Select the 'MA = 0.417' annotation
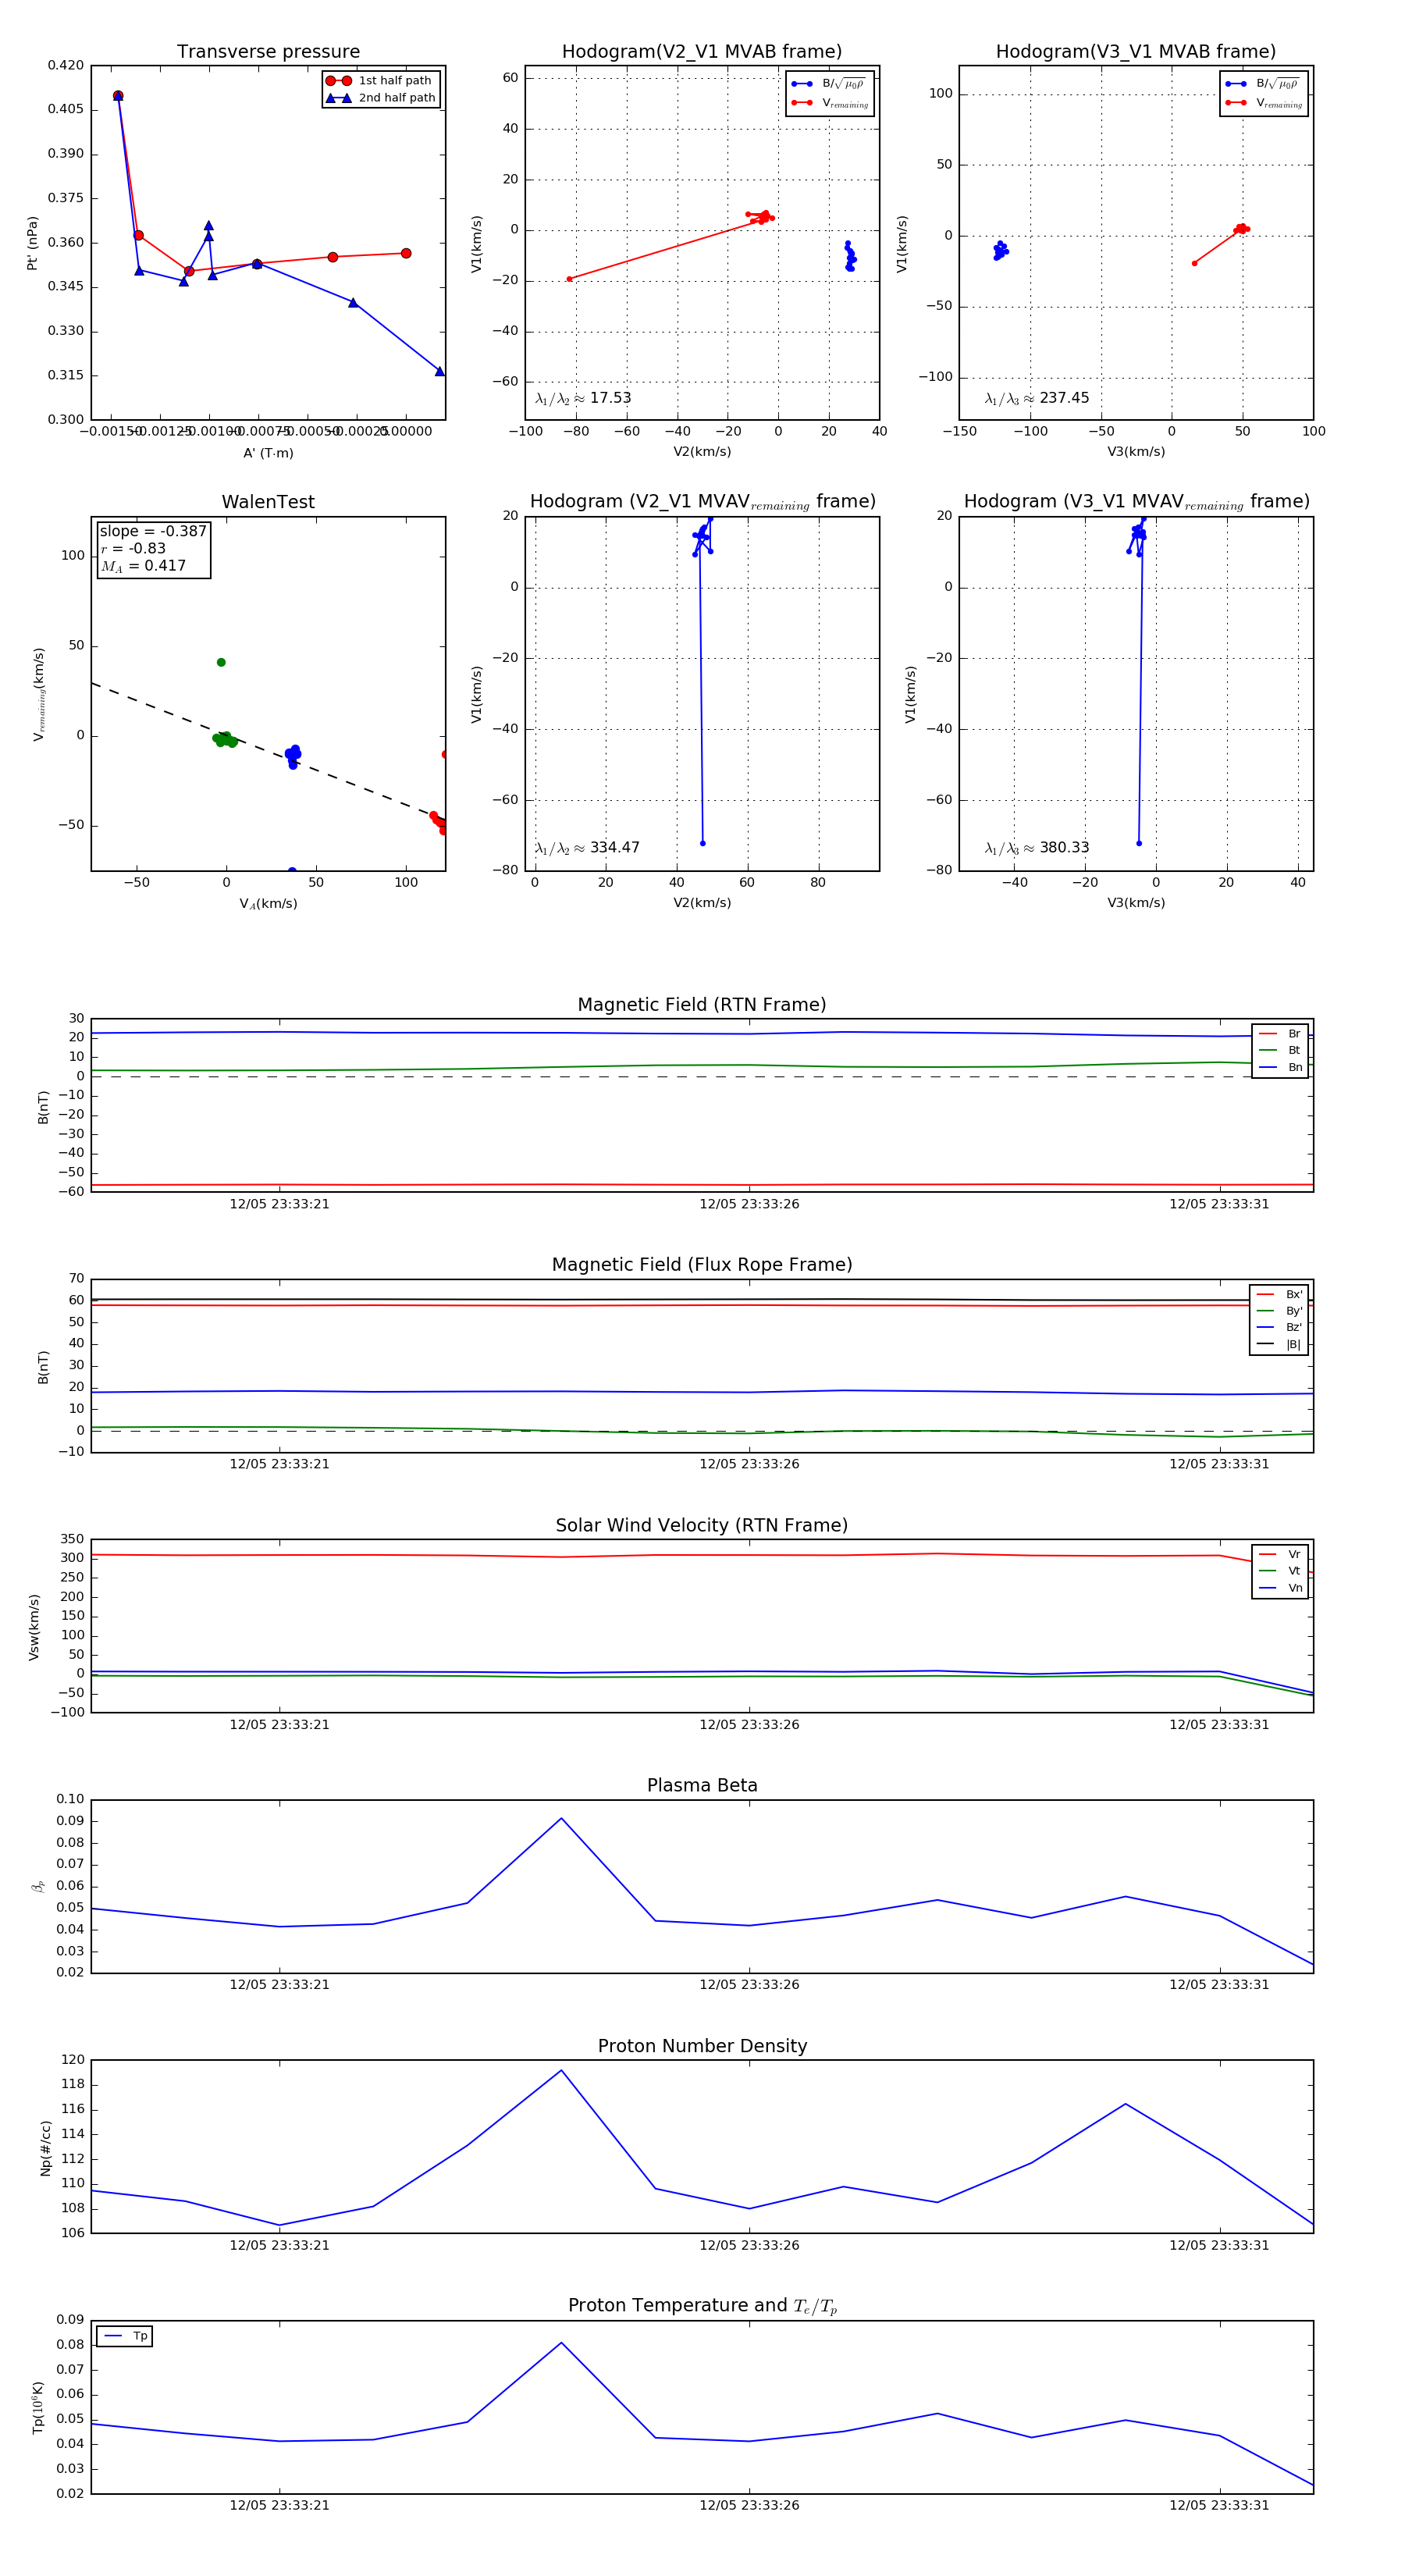 143,566
